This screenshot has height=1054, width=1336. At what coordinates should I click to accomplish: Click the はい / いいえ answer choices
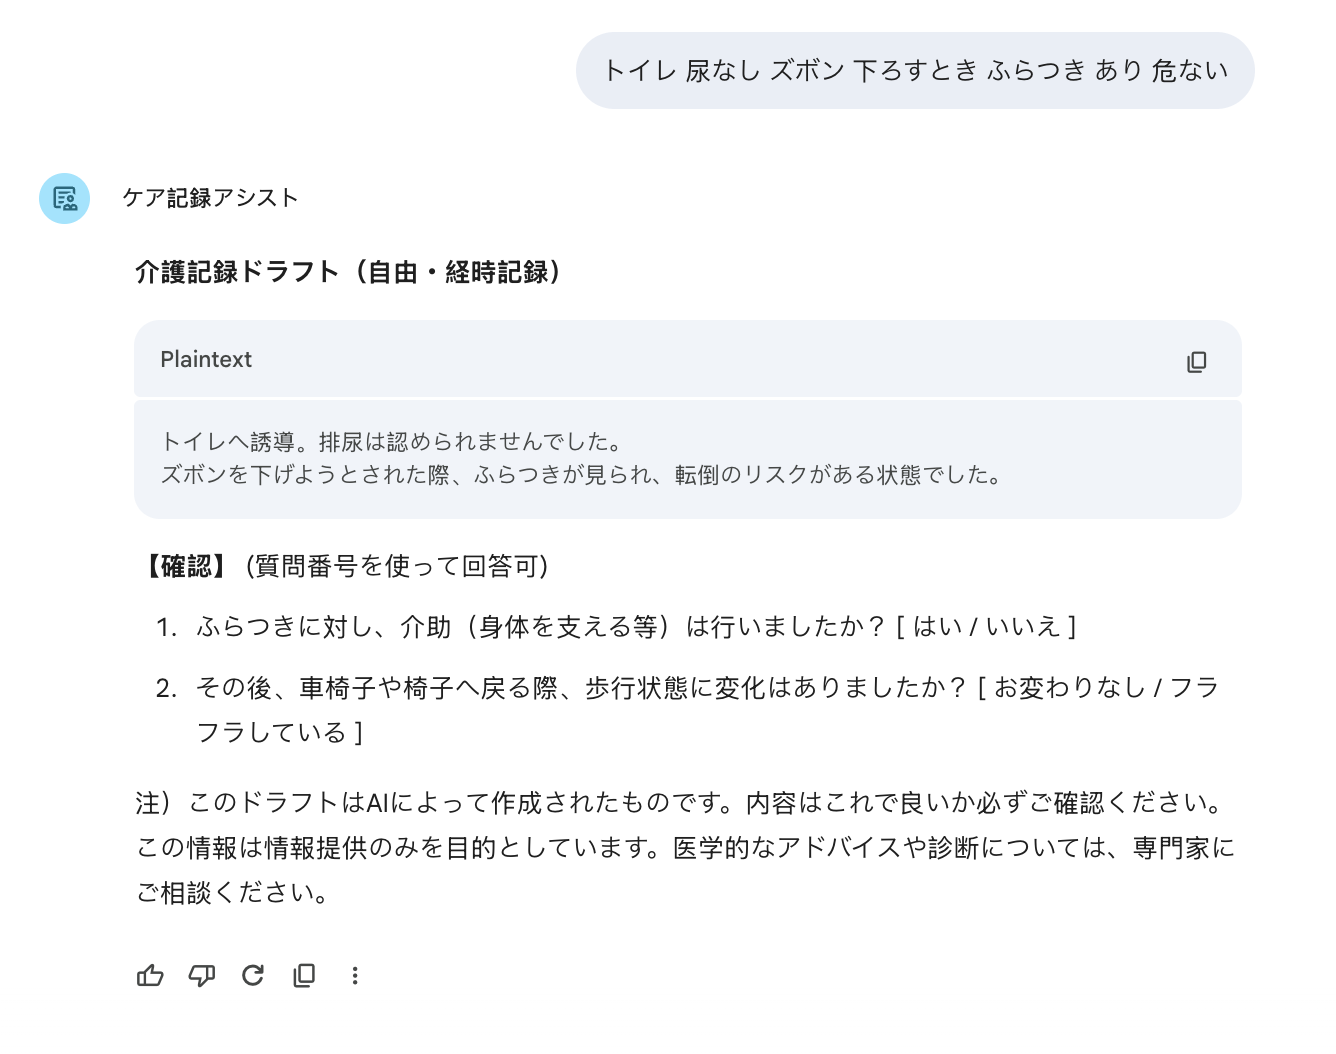(986, 627)
